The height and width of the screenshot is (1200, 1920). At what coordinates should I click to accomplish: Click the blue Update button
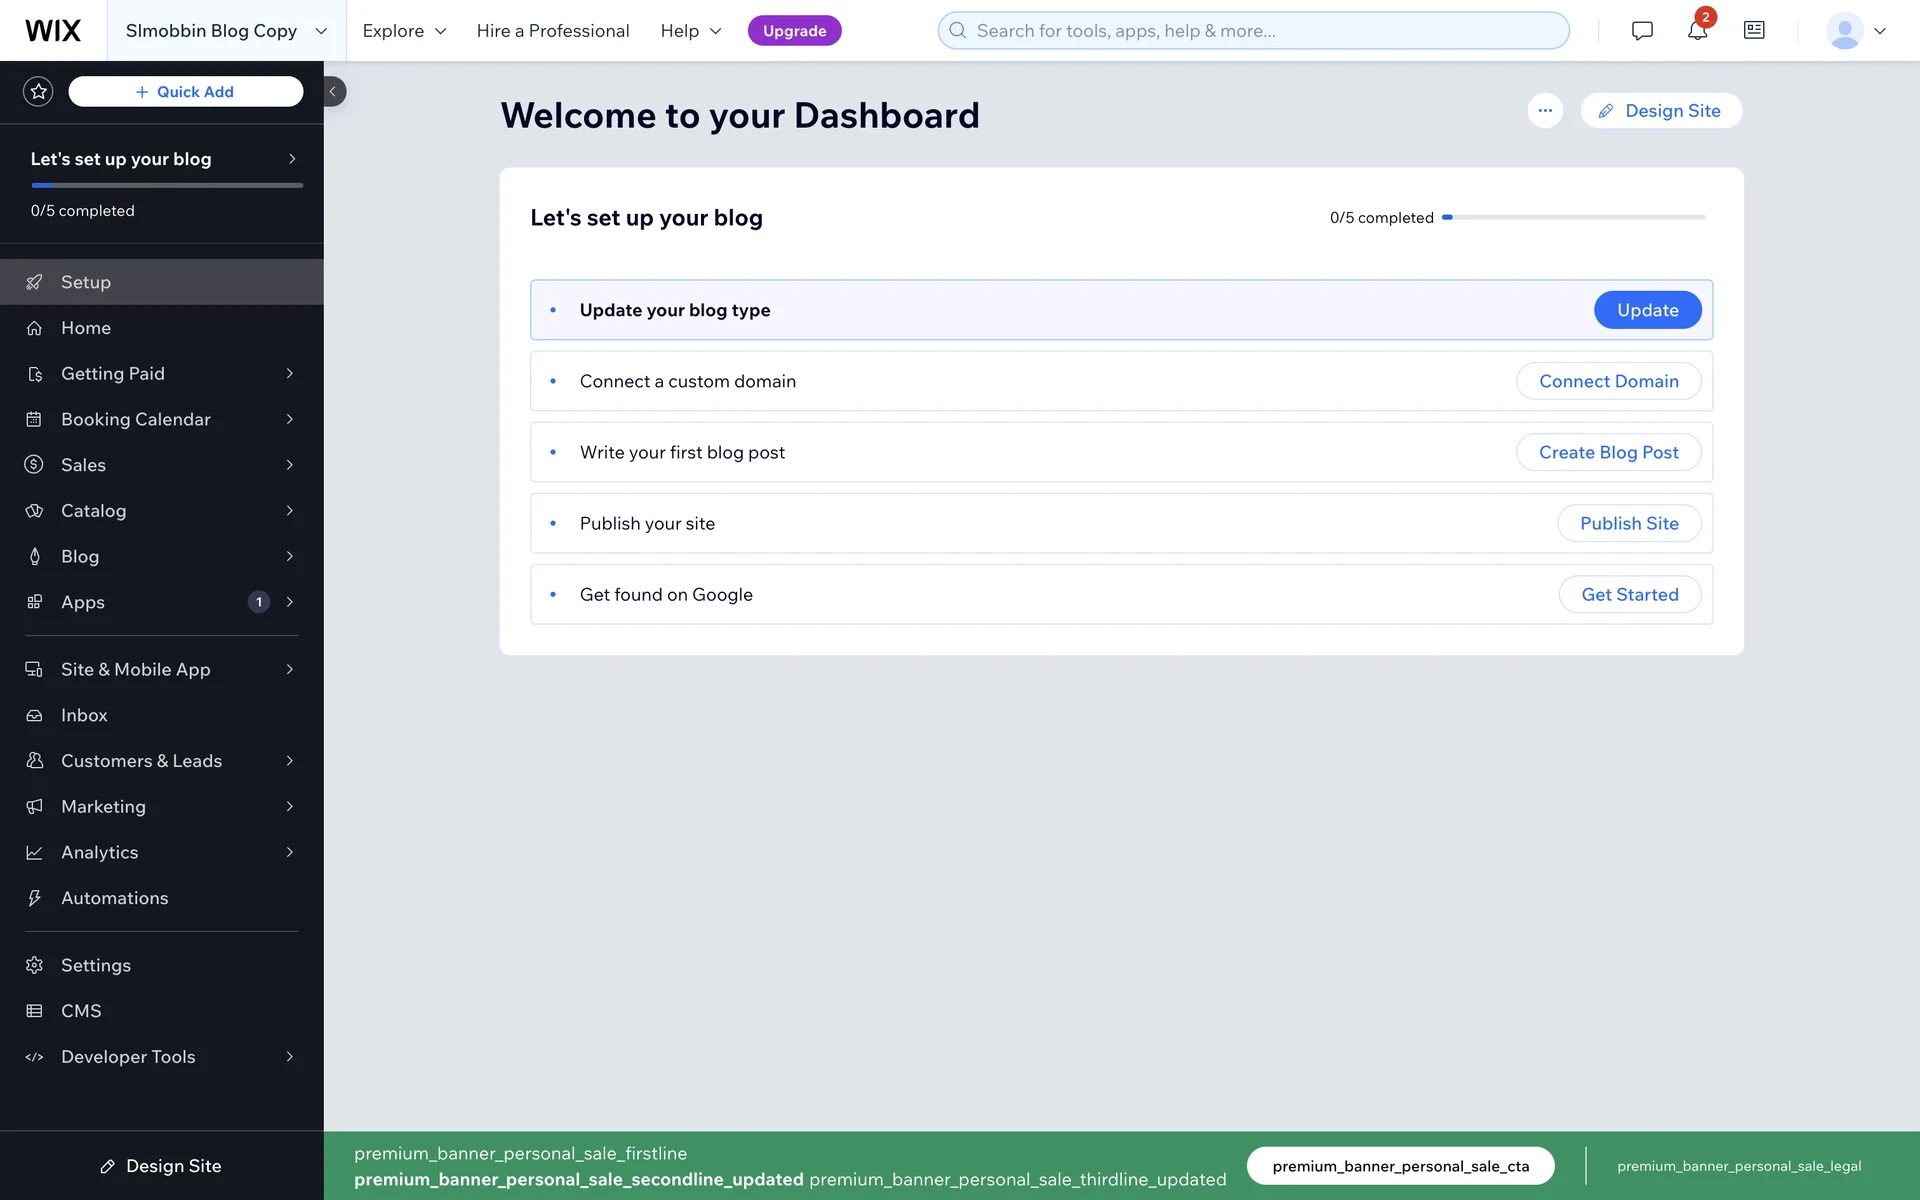click(x=1647, y=310)
